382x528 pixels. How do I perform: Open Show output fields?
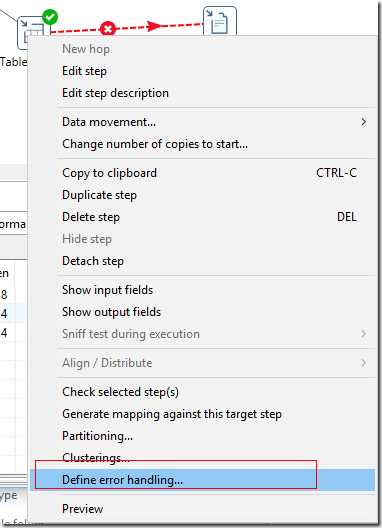[x=112, y=312]
